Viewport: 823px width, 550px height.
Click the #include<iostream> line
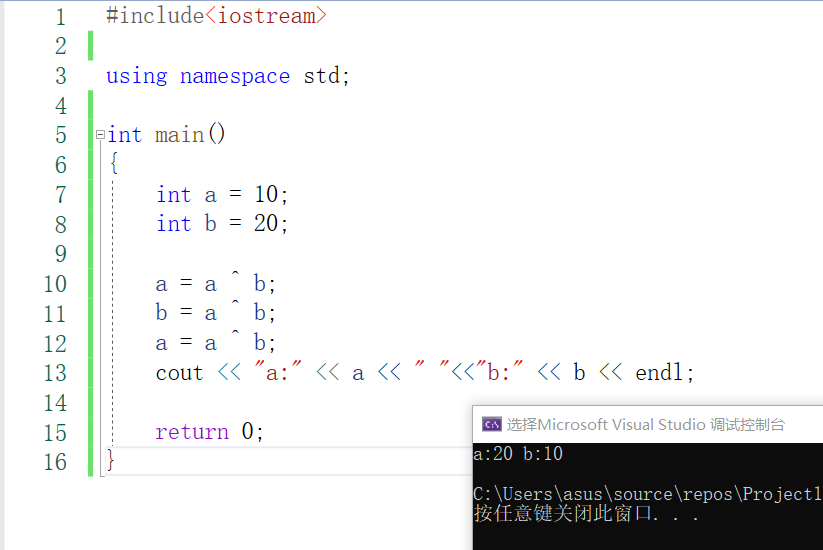pos(216,16)
